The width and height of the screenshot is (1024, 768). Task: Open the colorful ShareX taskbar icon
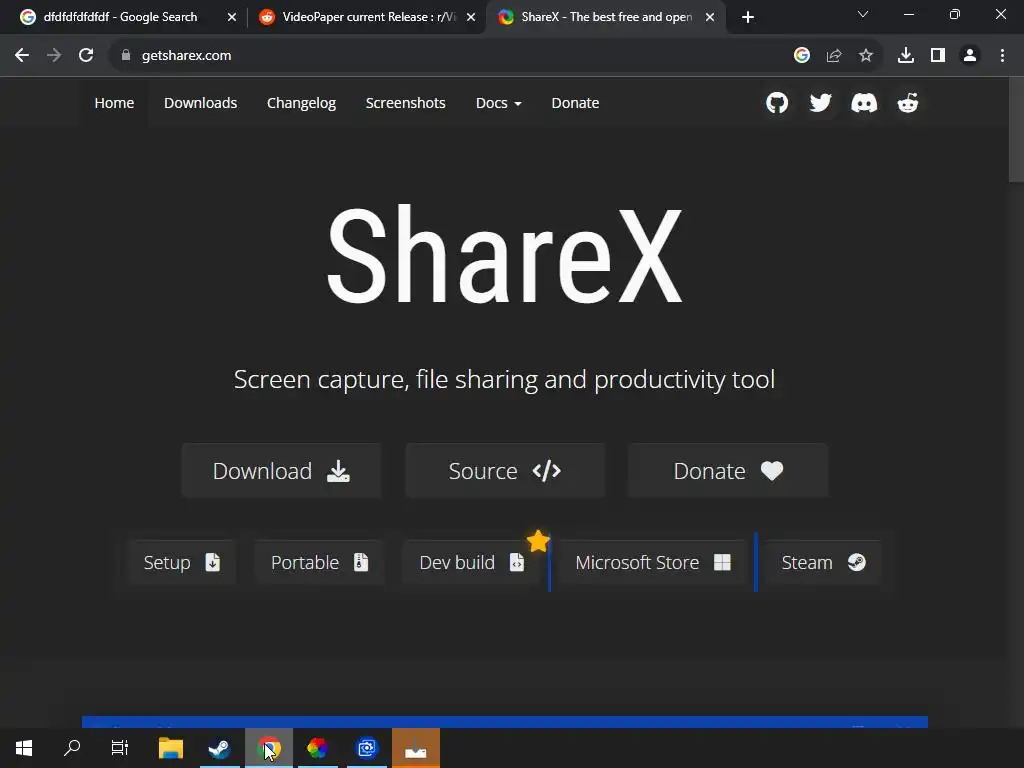pyautogui.click(x=317, y=748)
